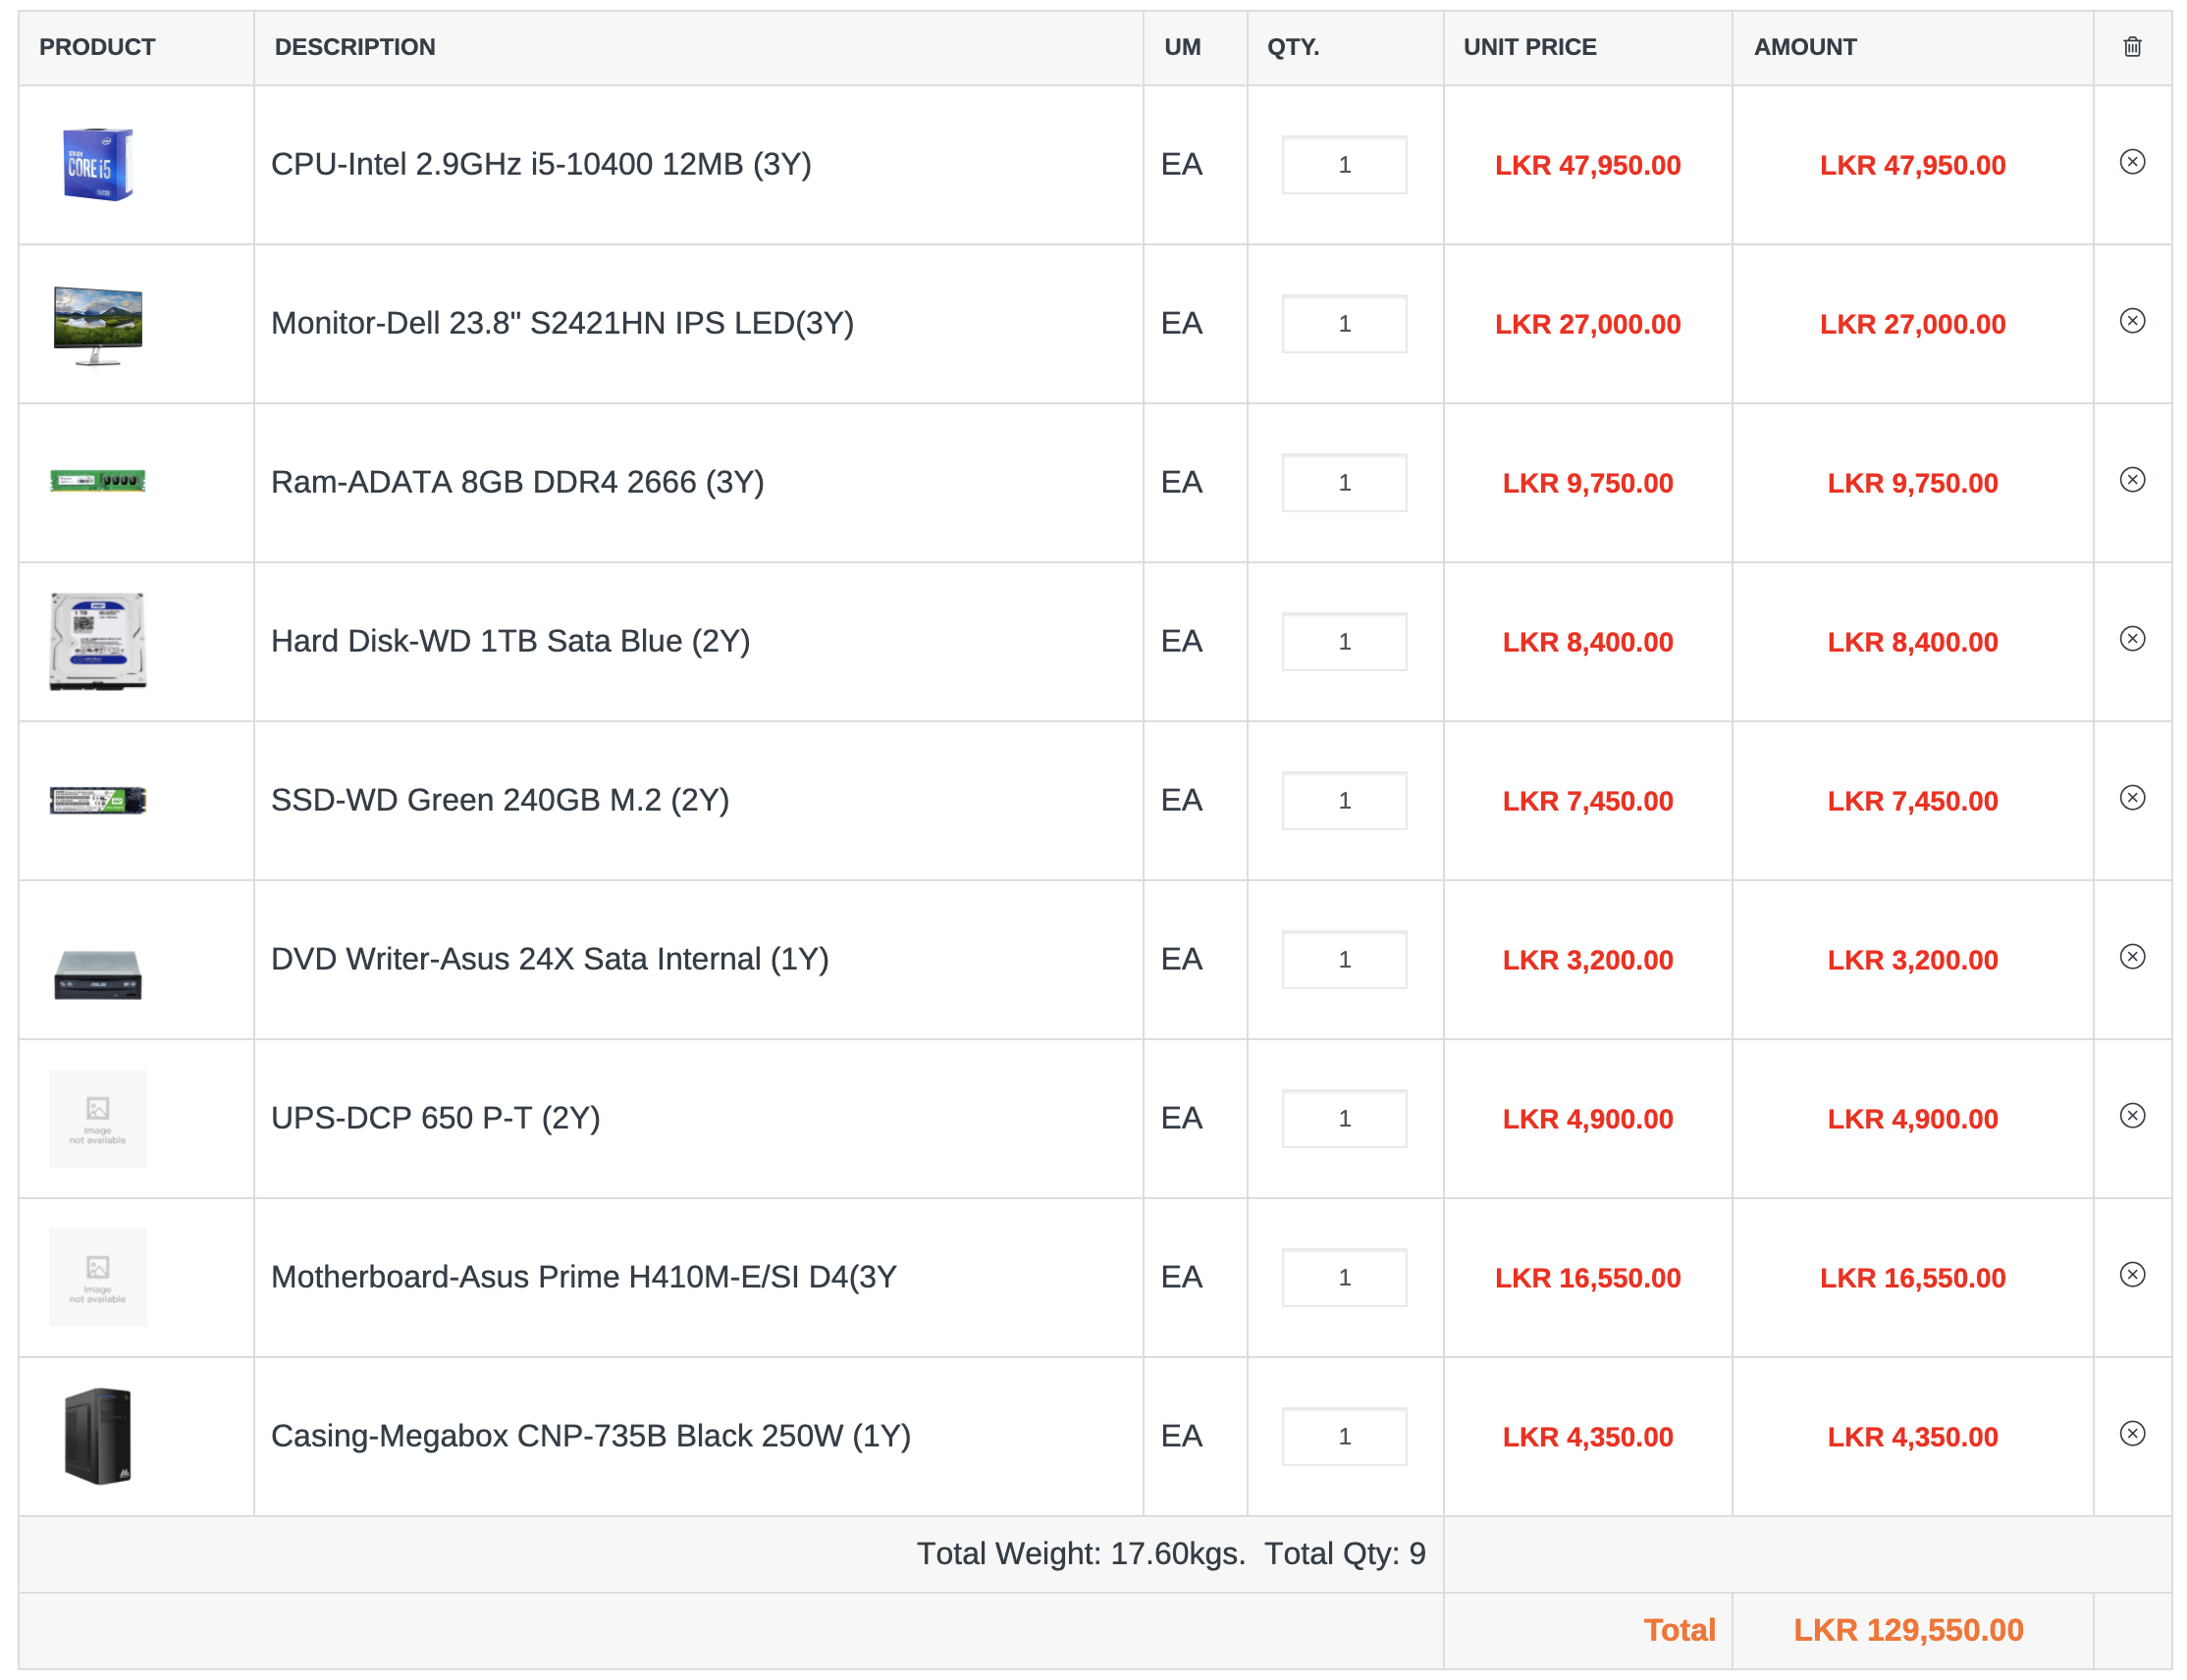This screenshot has width=2187, height=1680.
Task: Click description 'Motherboard-Asus Prime H410M-E/SI D4(3Y'
Action: tap(584, 1277)
